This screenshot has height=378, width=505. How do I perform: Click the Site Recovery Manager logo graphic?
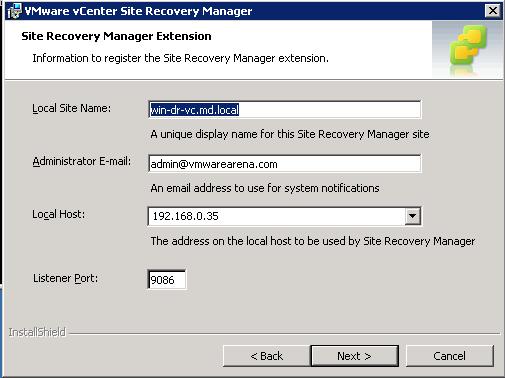tap(468, 49)
